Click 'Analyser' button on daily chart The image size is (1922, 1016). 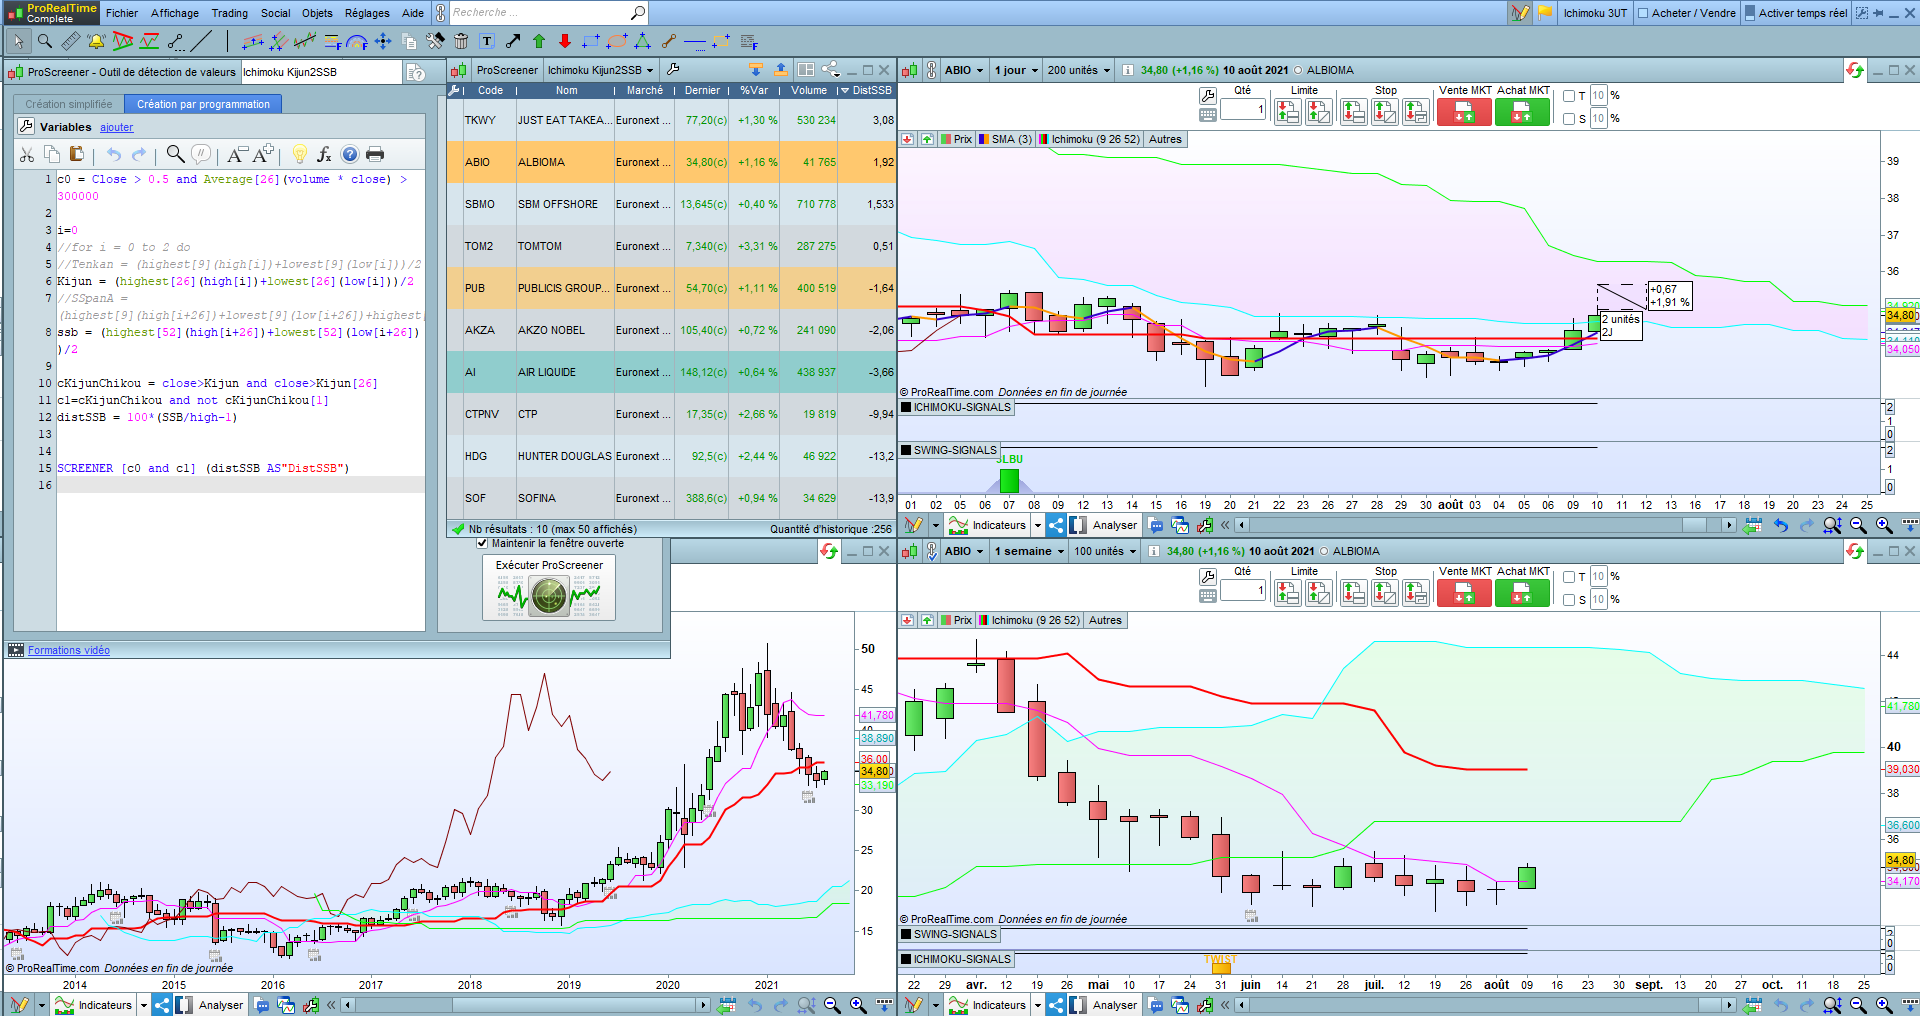[1104, 525]
